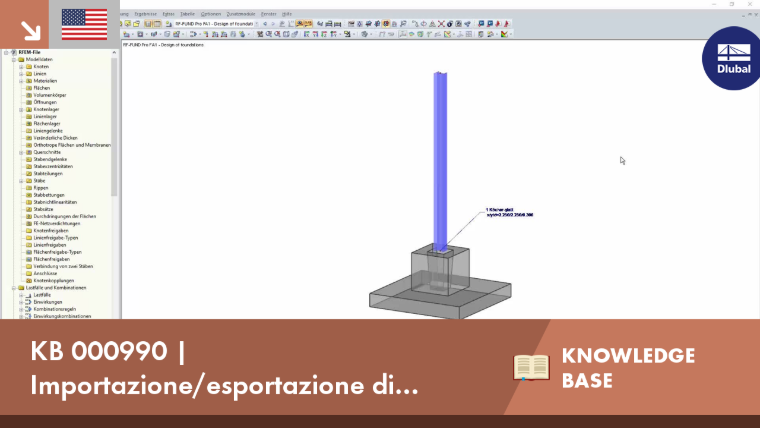This screenshot has height=428, width=760.
Task: Select Querschnitte in the navigator tree
Action: coord(47,152)
